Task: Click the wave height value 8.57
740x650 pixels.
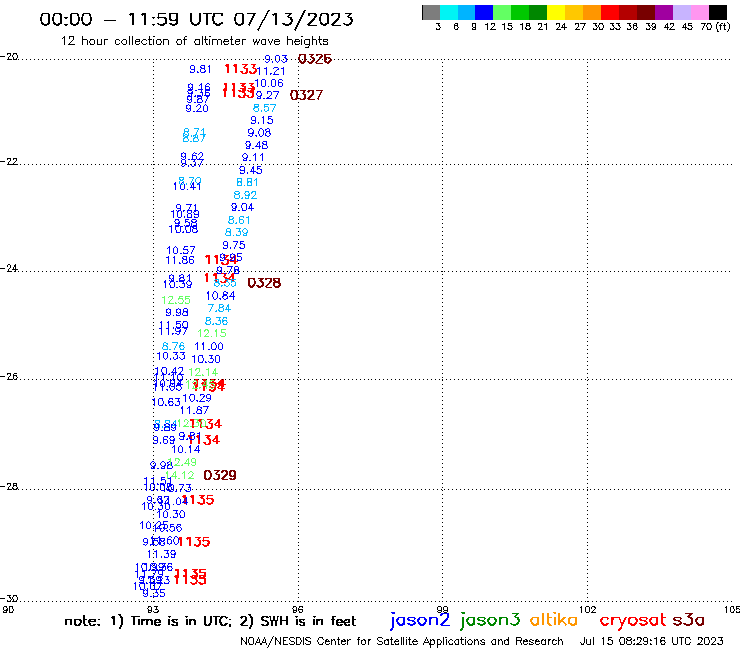Action: coord(264,108)
